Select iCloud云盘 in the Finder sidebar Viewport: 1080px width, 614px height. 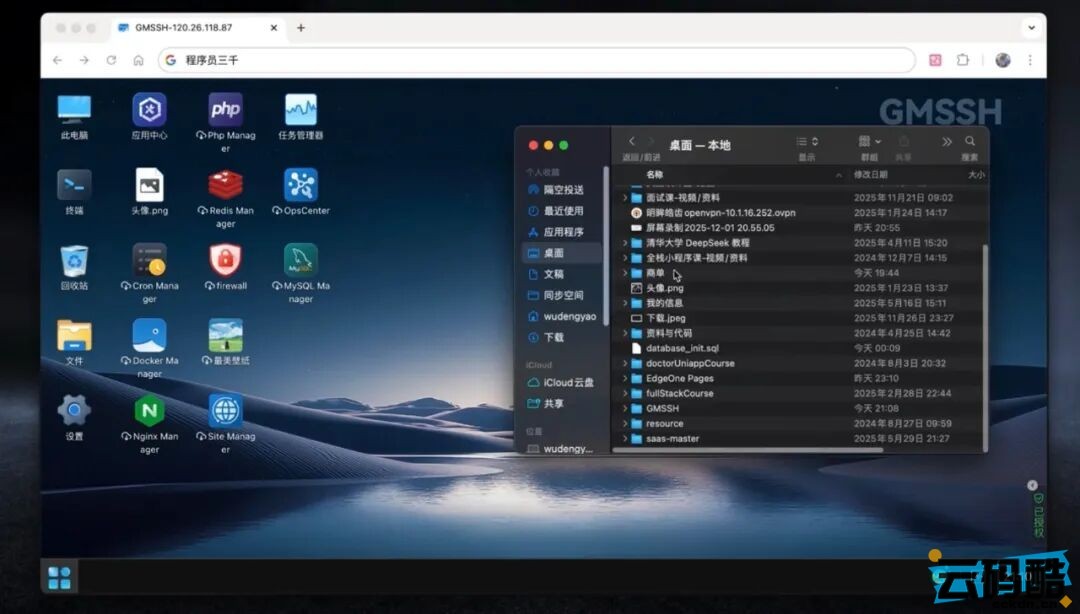(568, 383)
